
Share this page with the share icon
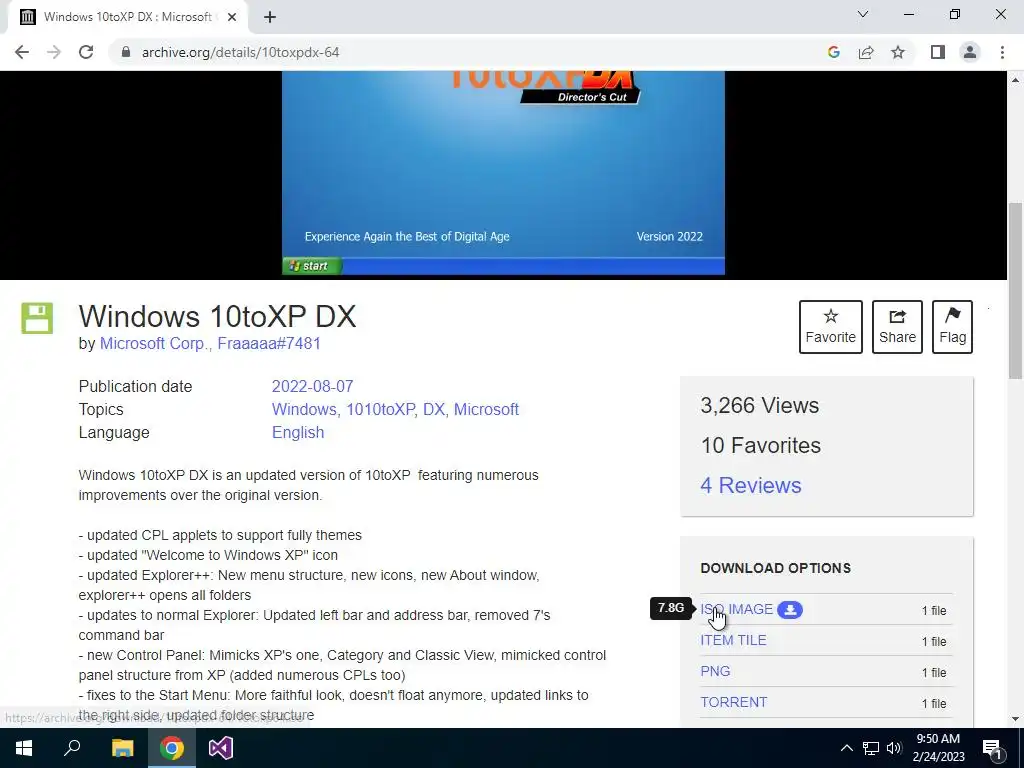[x=866, y=52]
